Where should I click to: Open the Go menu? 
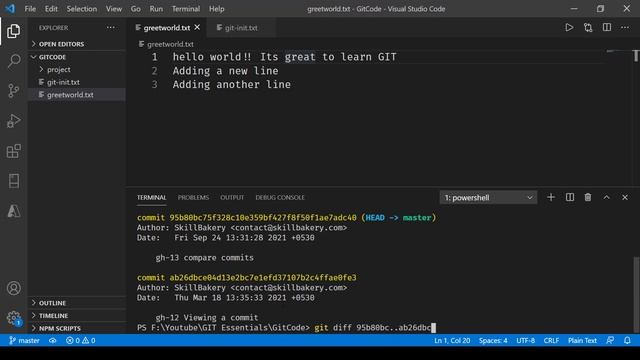pyautogui.click(x=136, y=9)
